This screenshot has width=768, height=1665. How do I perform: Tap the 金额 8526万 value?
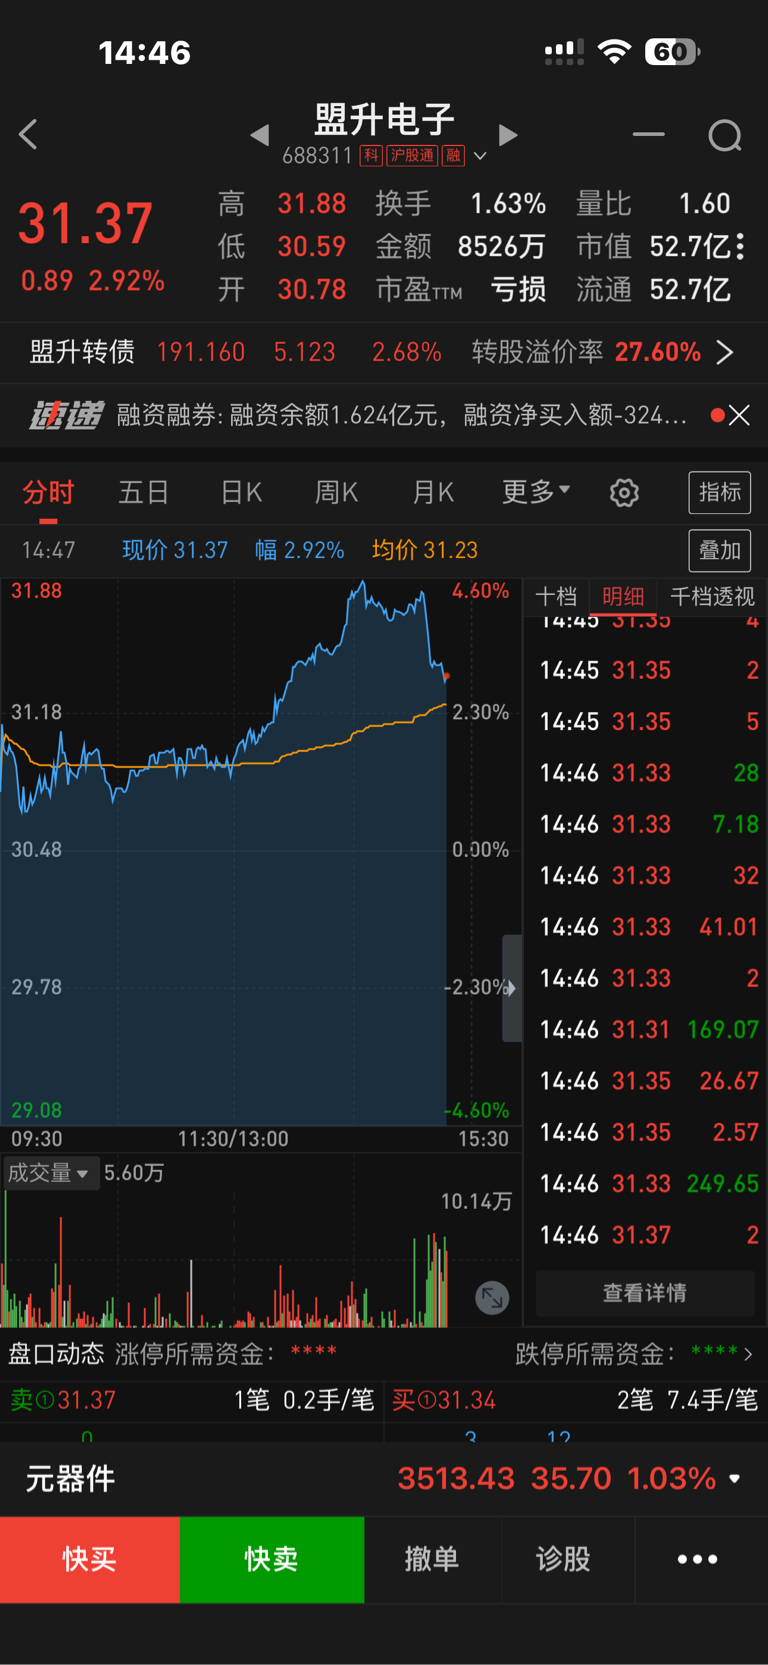[501, 246]
